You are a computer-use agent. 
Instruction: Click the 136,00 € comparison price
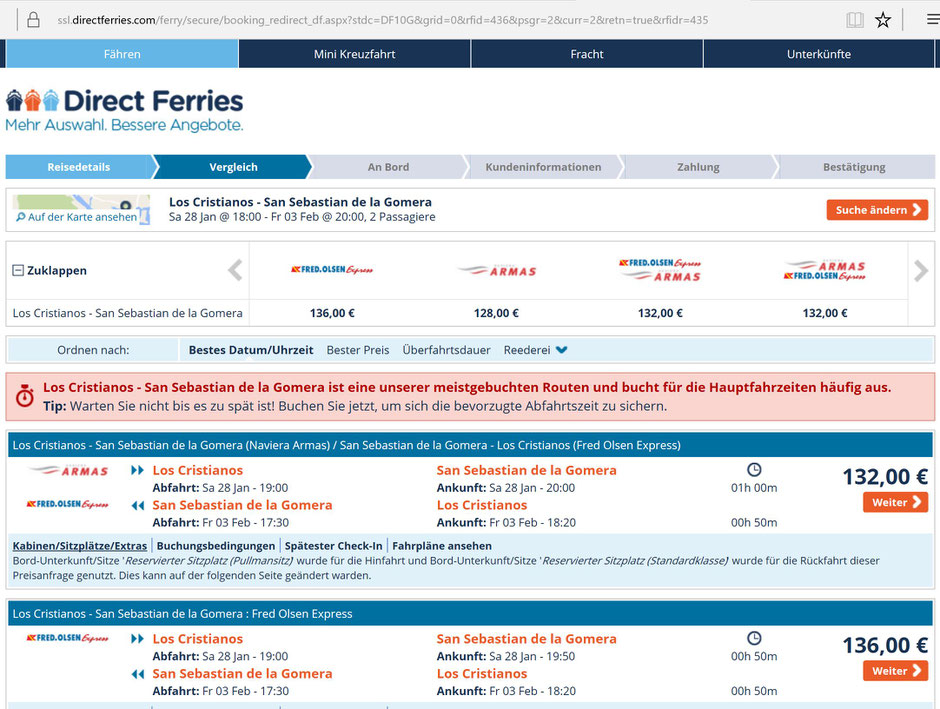pyautogui.click(x=332, y=313)
